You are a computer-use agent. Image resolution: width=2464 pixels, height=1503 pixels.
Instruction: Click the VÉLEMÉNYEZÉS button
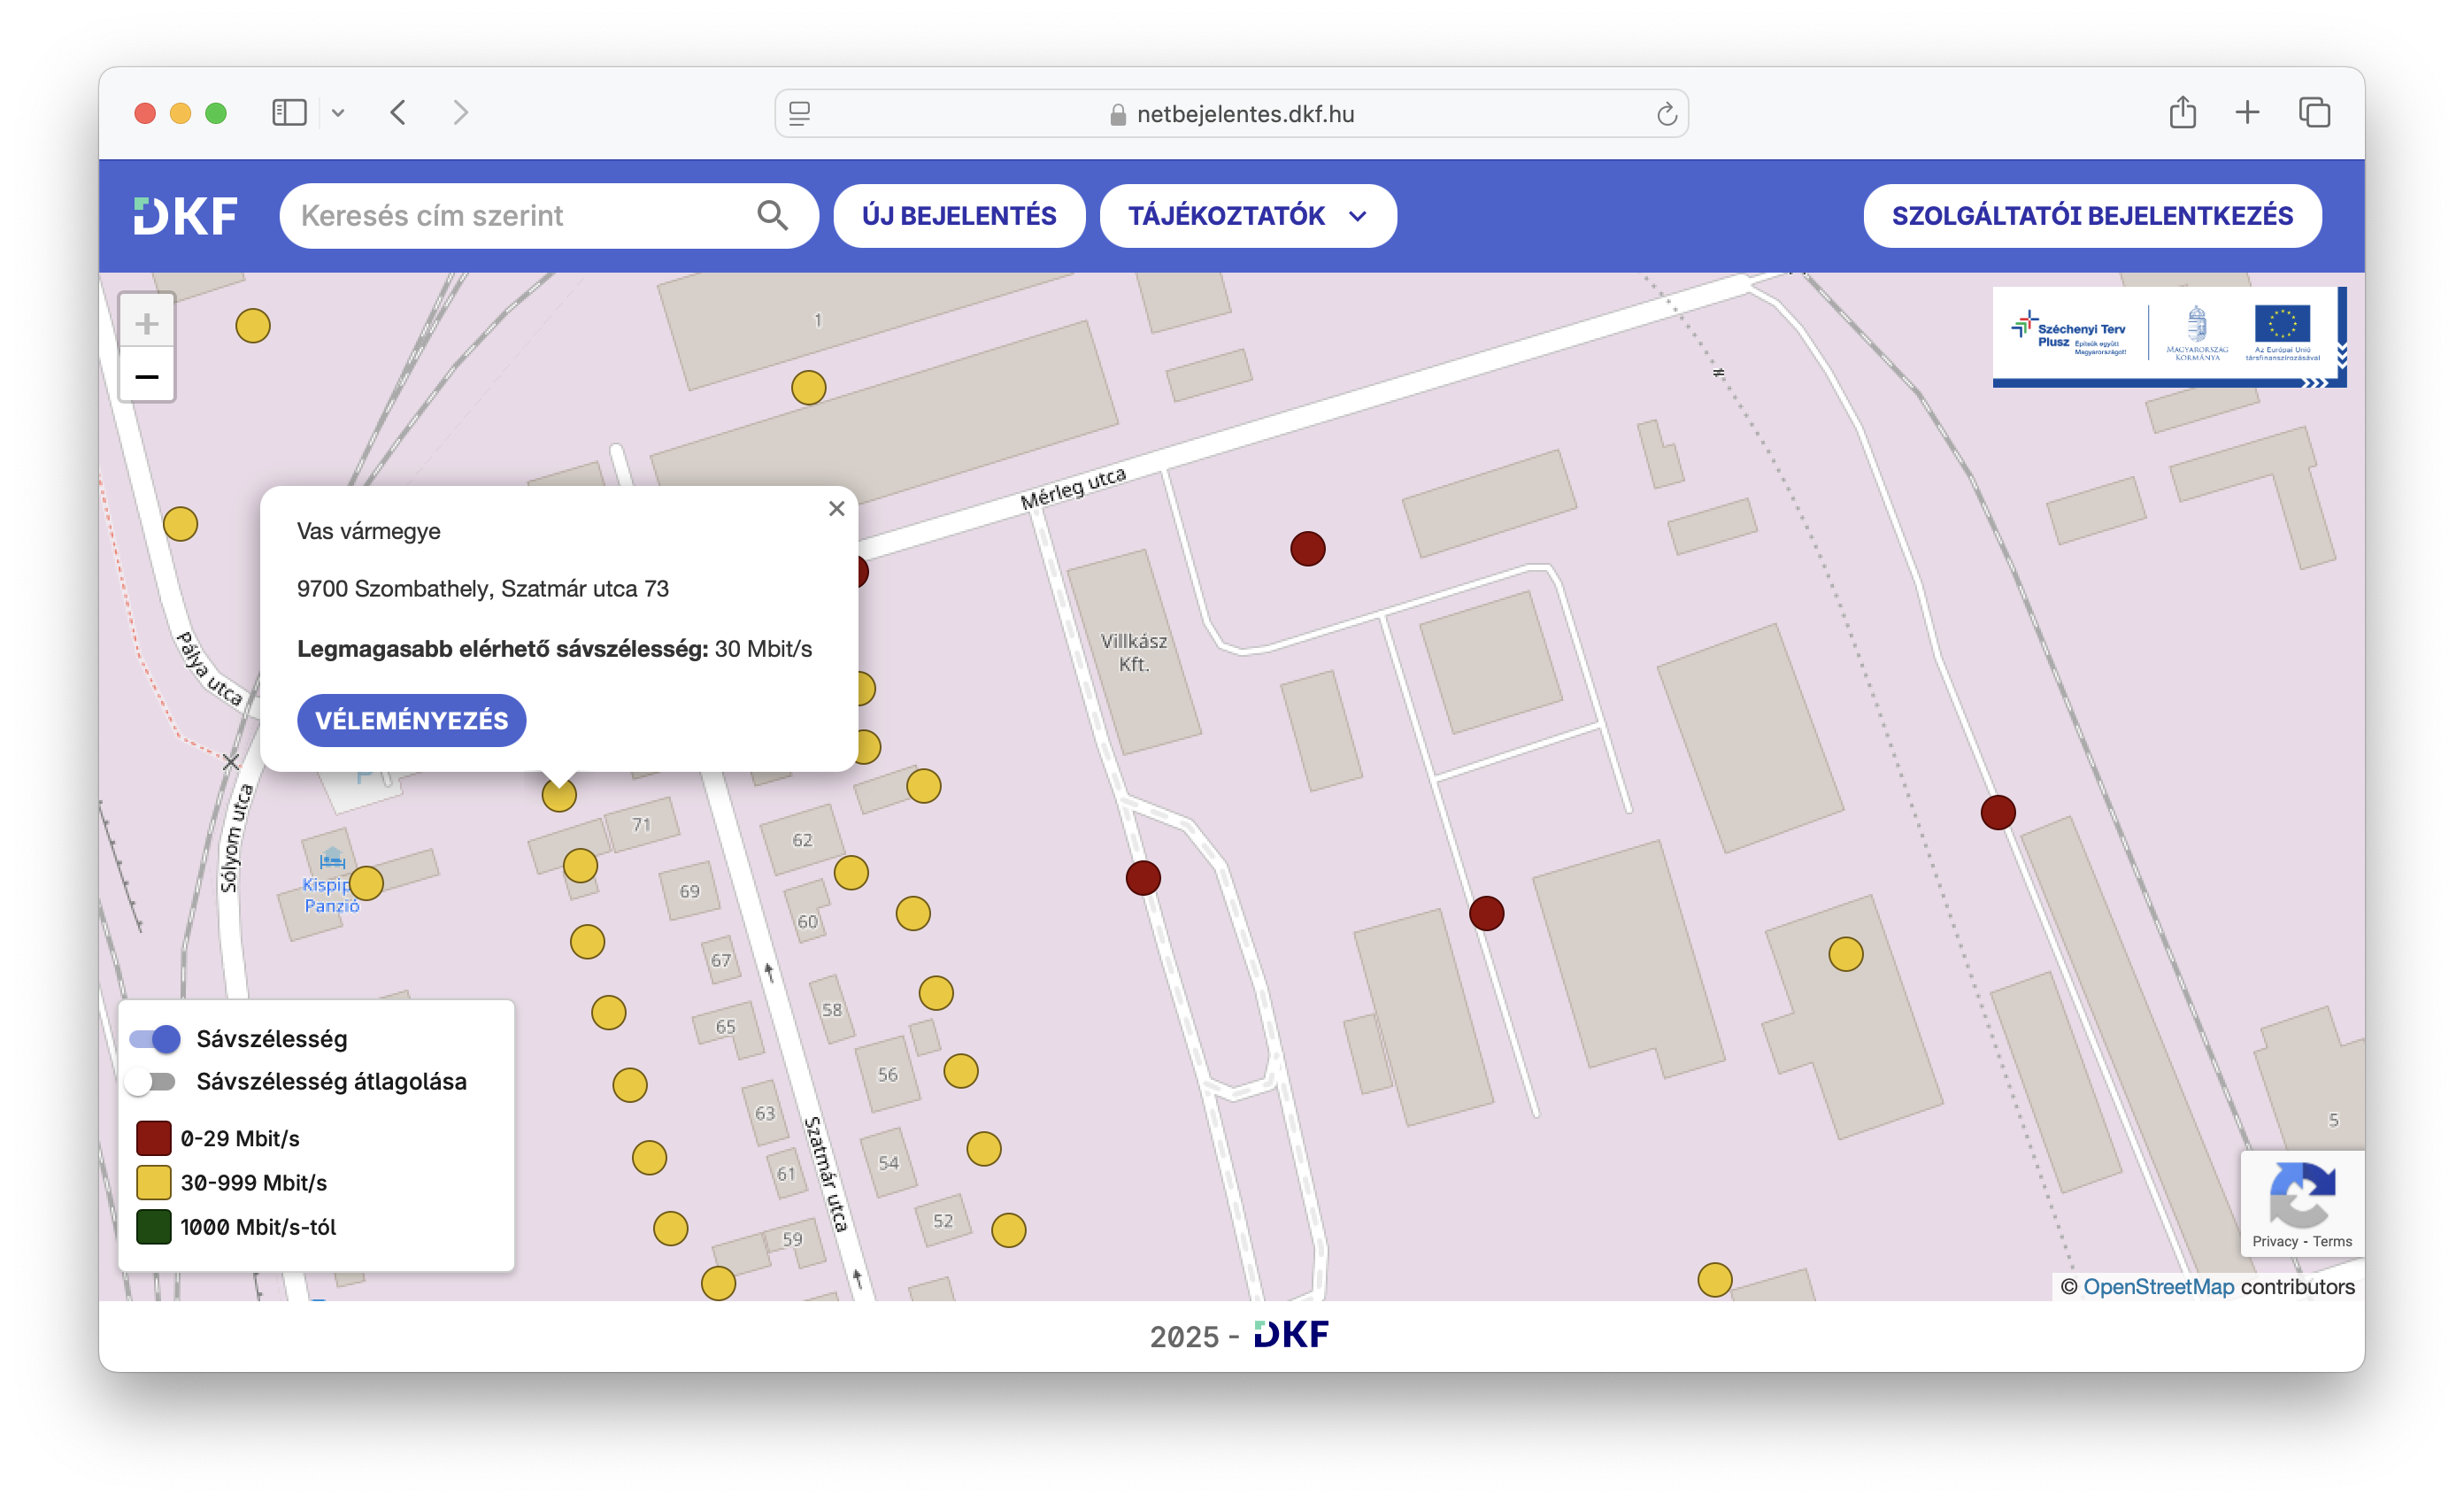[412, 720]
